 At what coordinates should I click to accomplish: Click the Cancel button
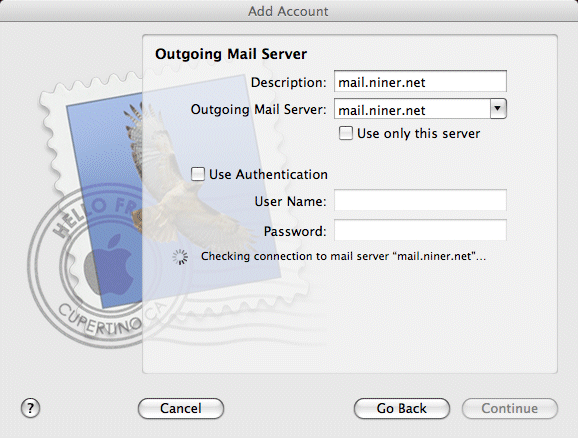(181, 409)
